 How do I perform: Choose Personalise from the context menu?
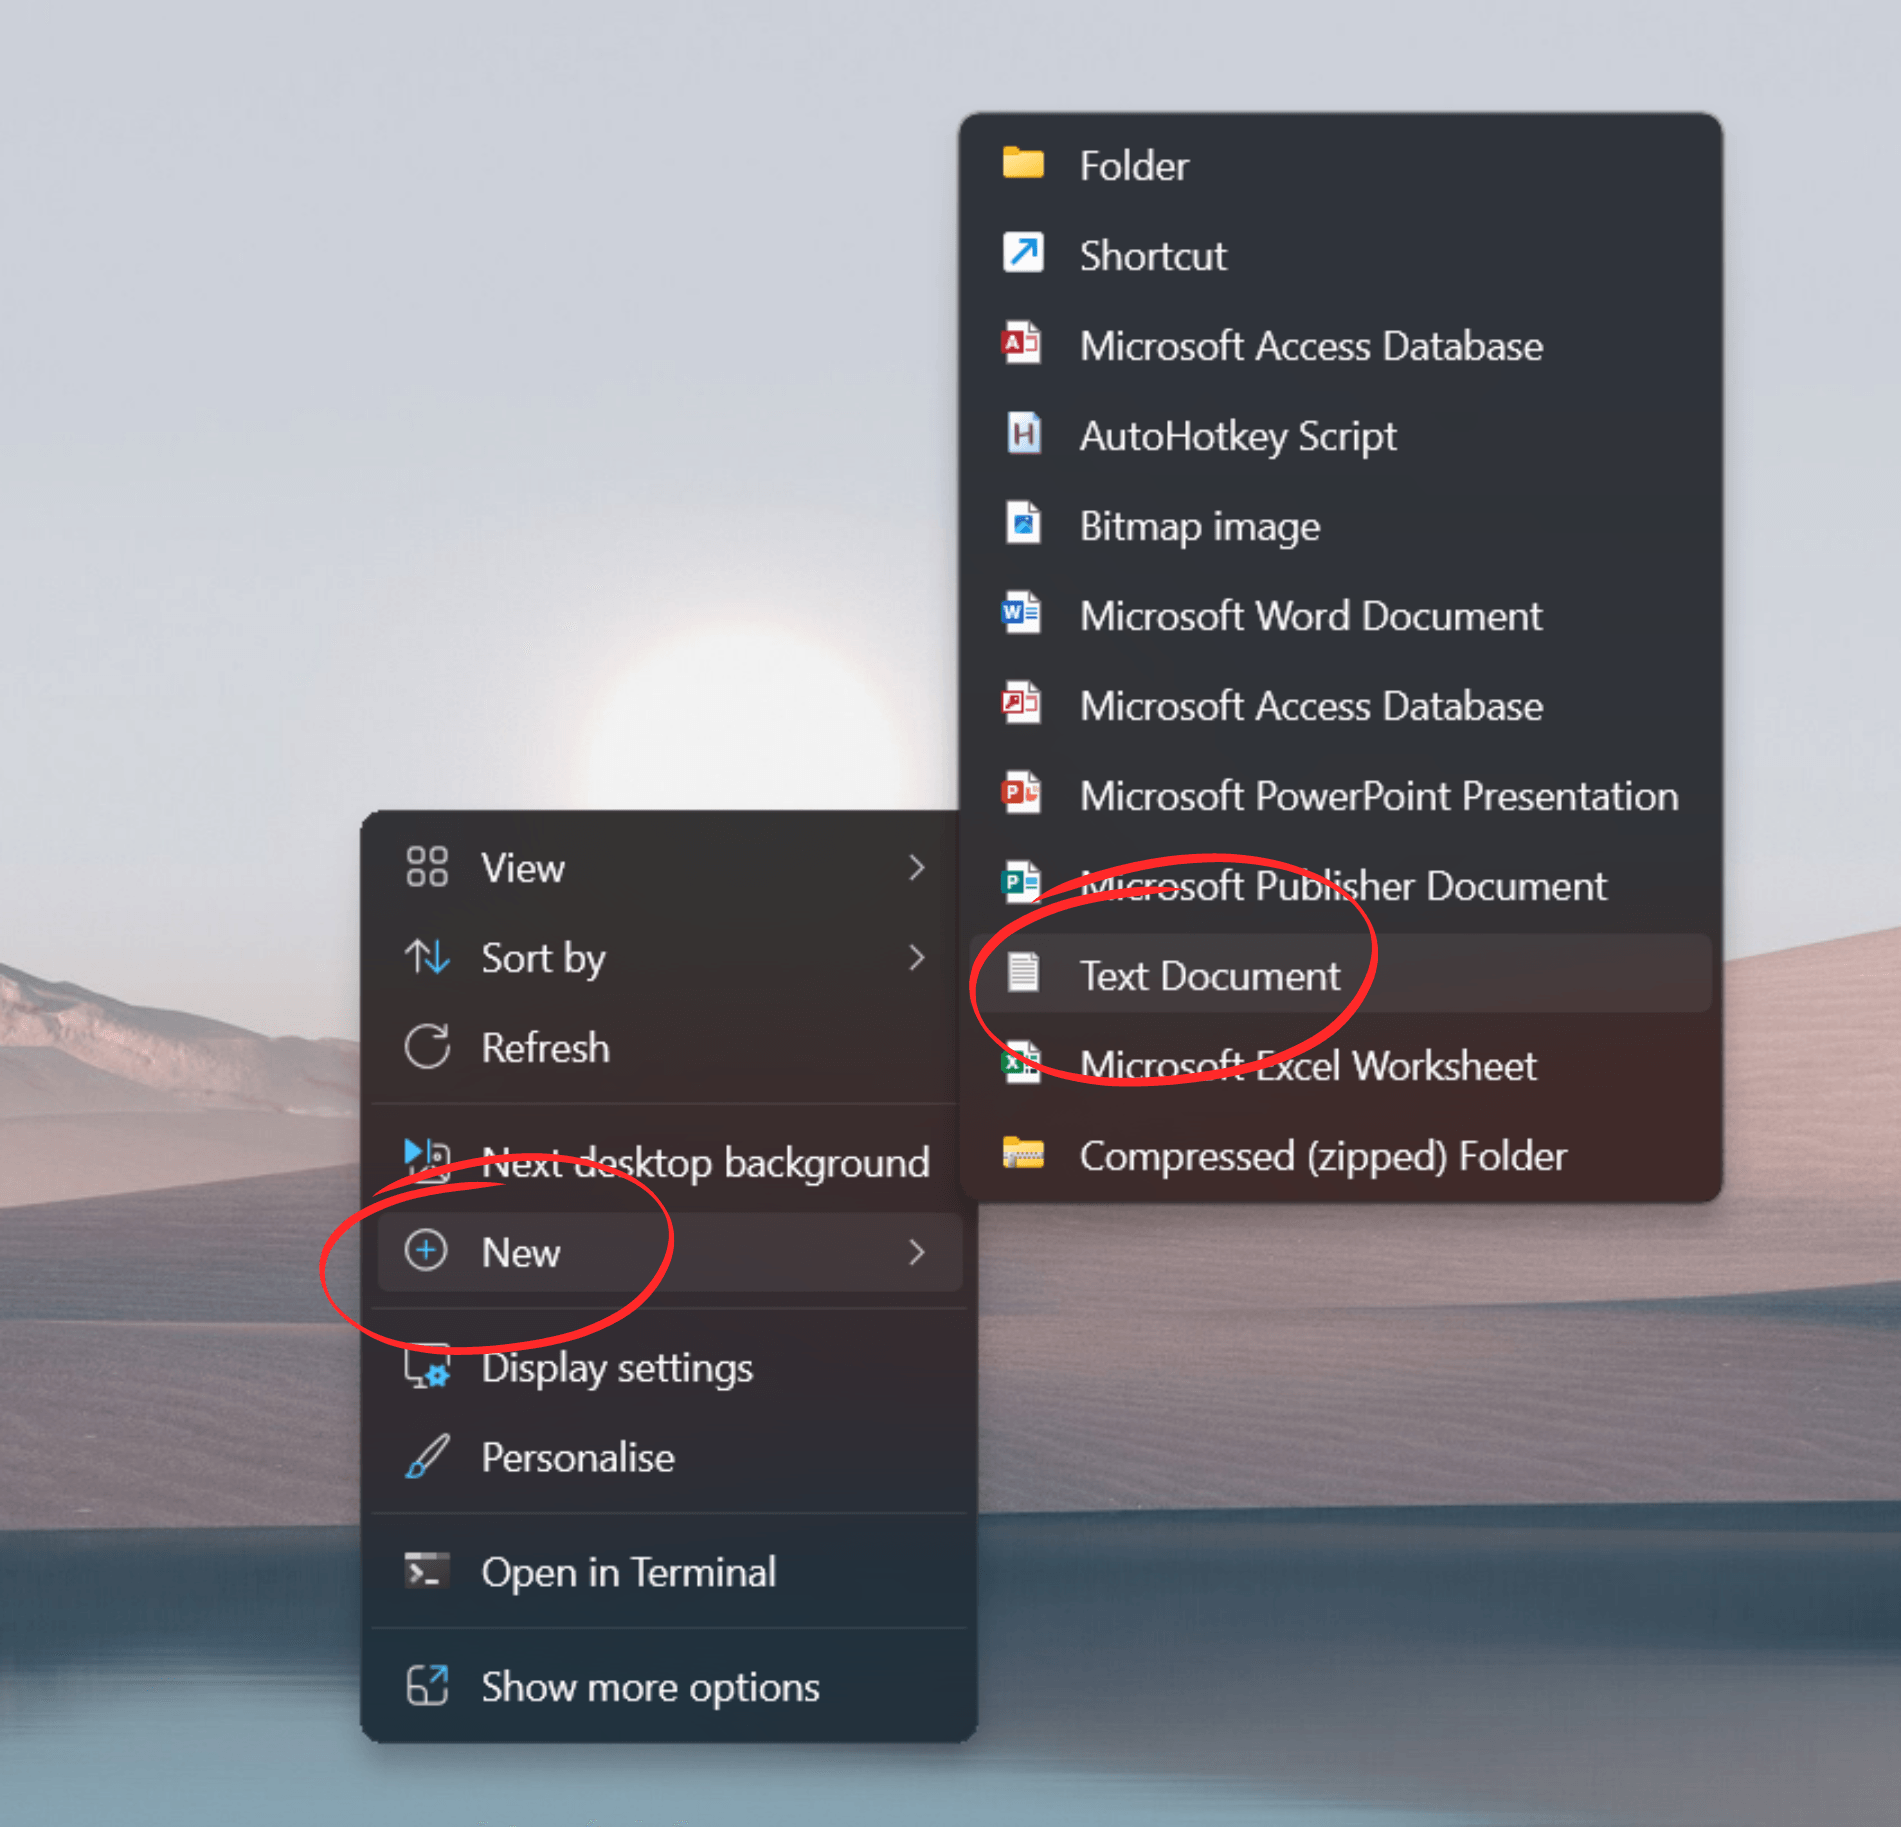pyautogui.click(x=578, y=1458)
